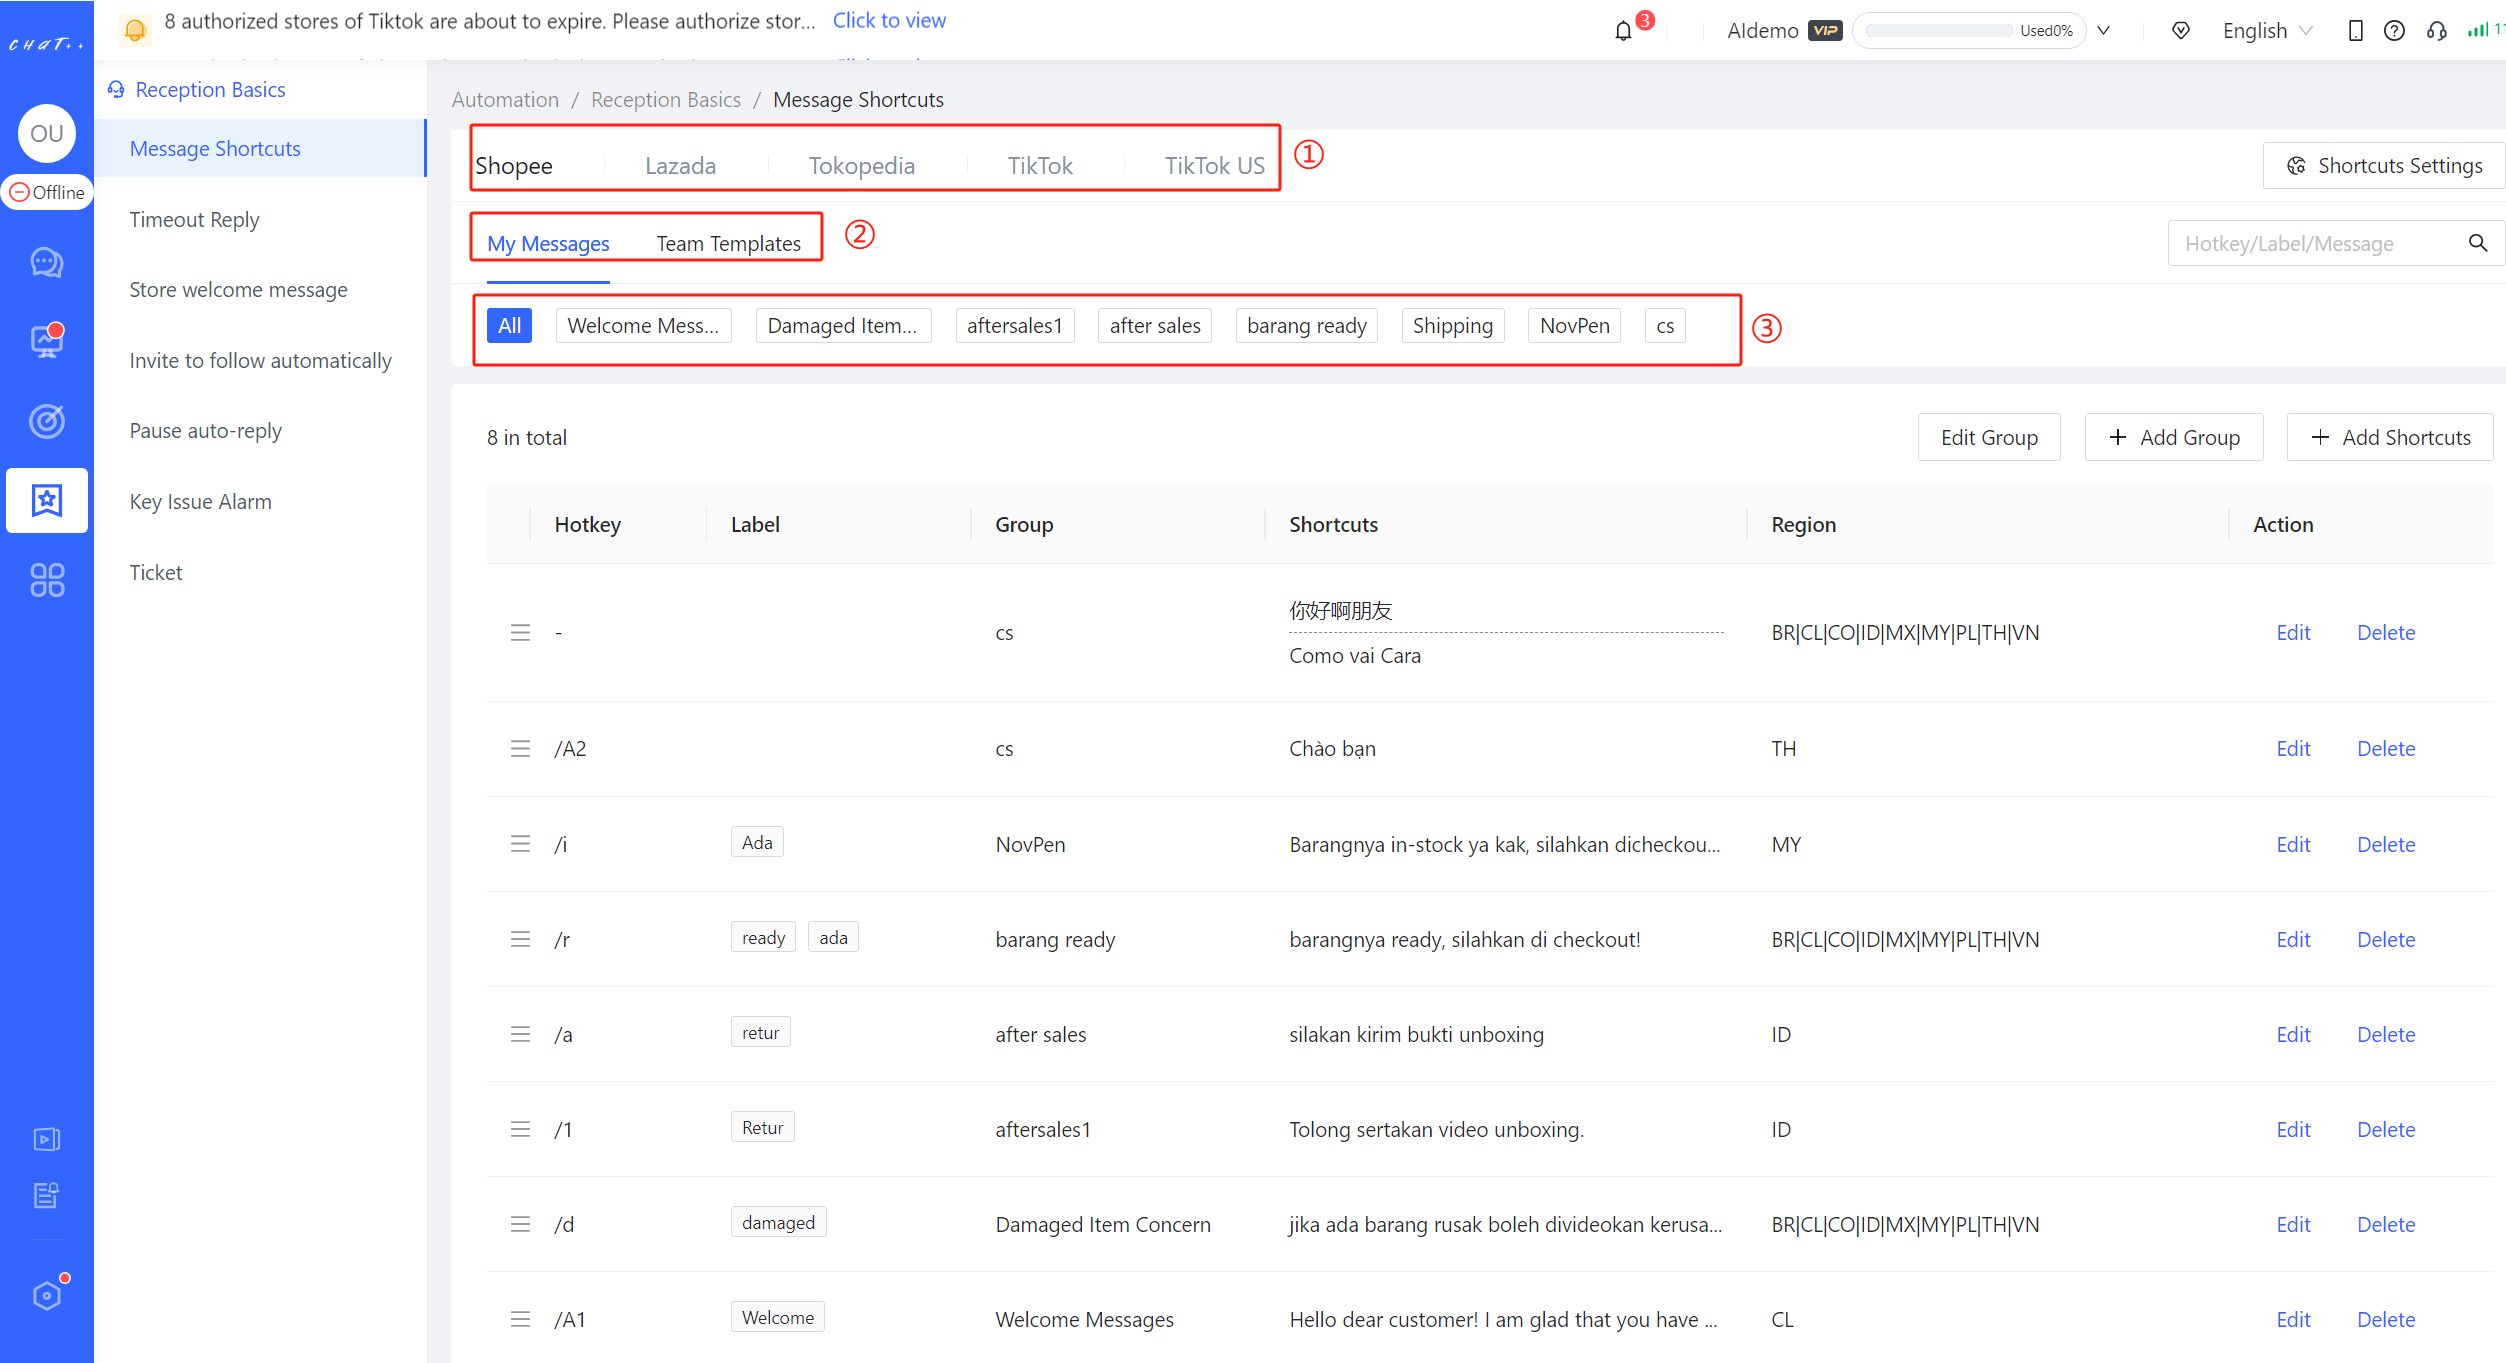The image size is (2506, 1363).
Task: Delete the /A1 Welcome Messages shortcut
Action: coord(2386,1319)
